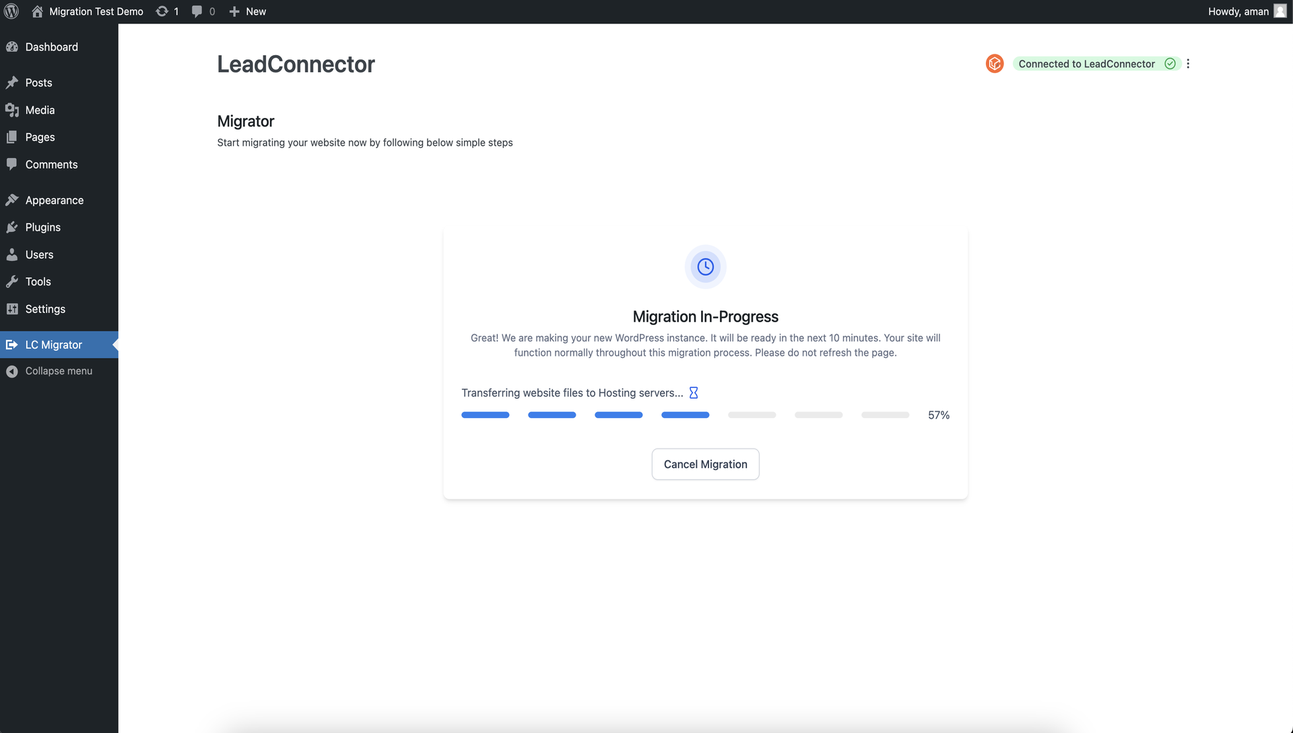The width and height of the screenshot is (1293, 733).
Task: Open the LC Migrator sidebar item
Action: click(51, 344)
